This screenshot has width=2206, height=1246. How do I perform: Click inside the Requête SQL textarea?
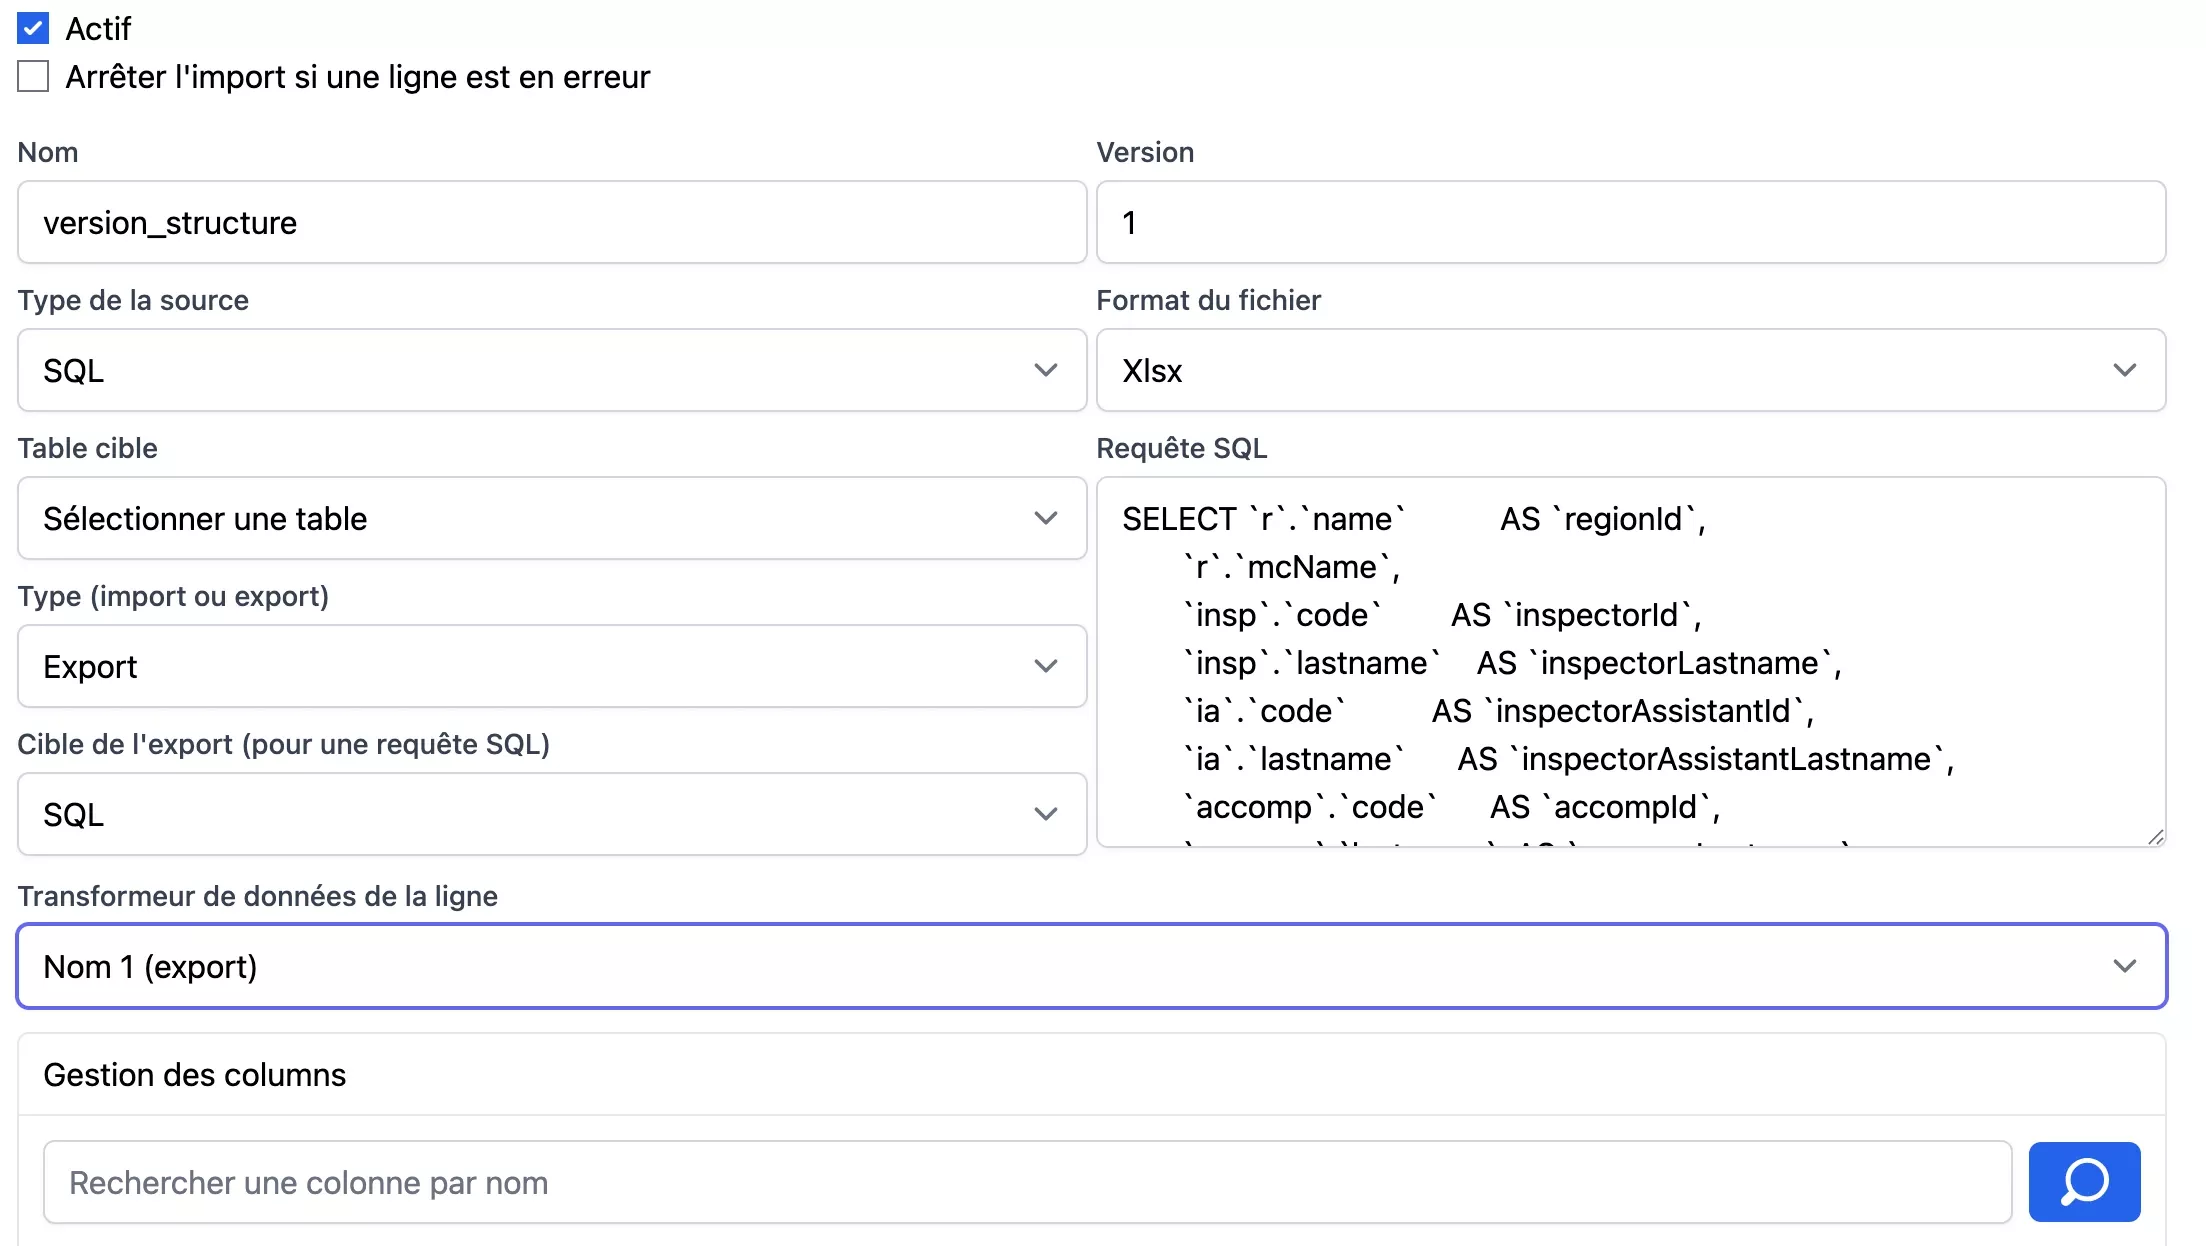tap(1630, 660)
